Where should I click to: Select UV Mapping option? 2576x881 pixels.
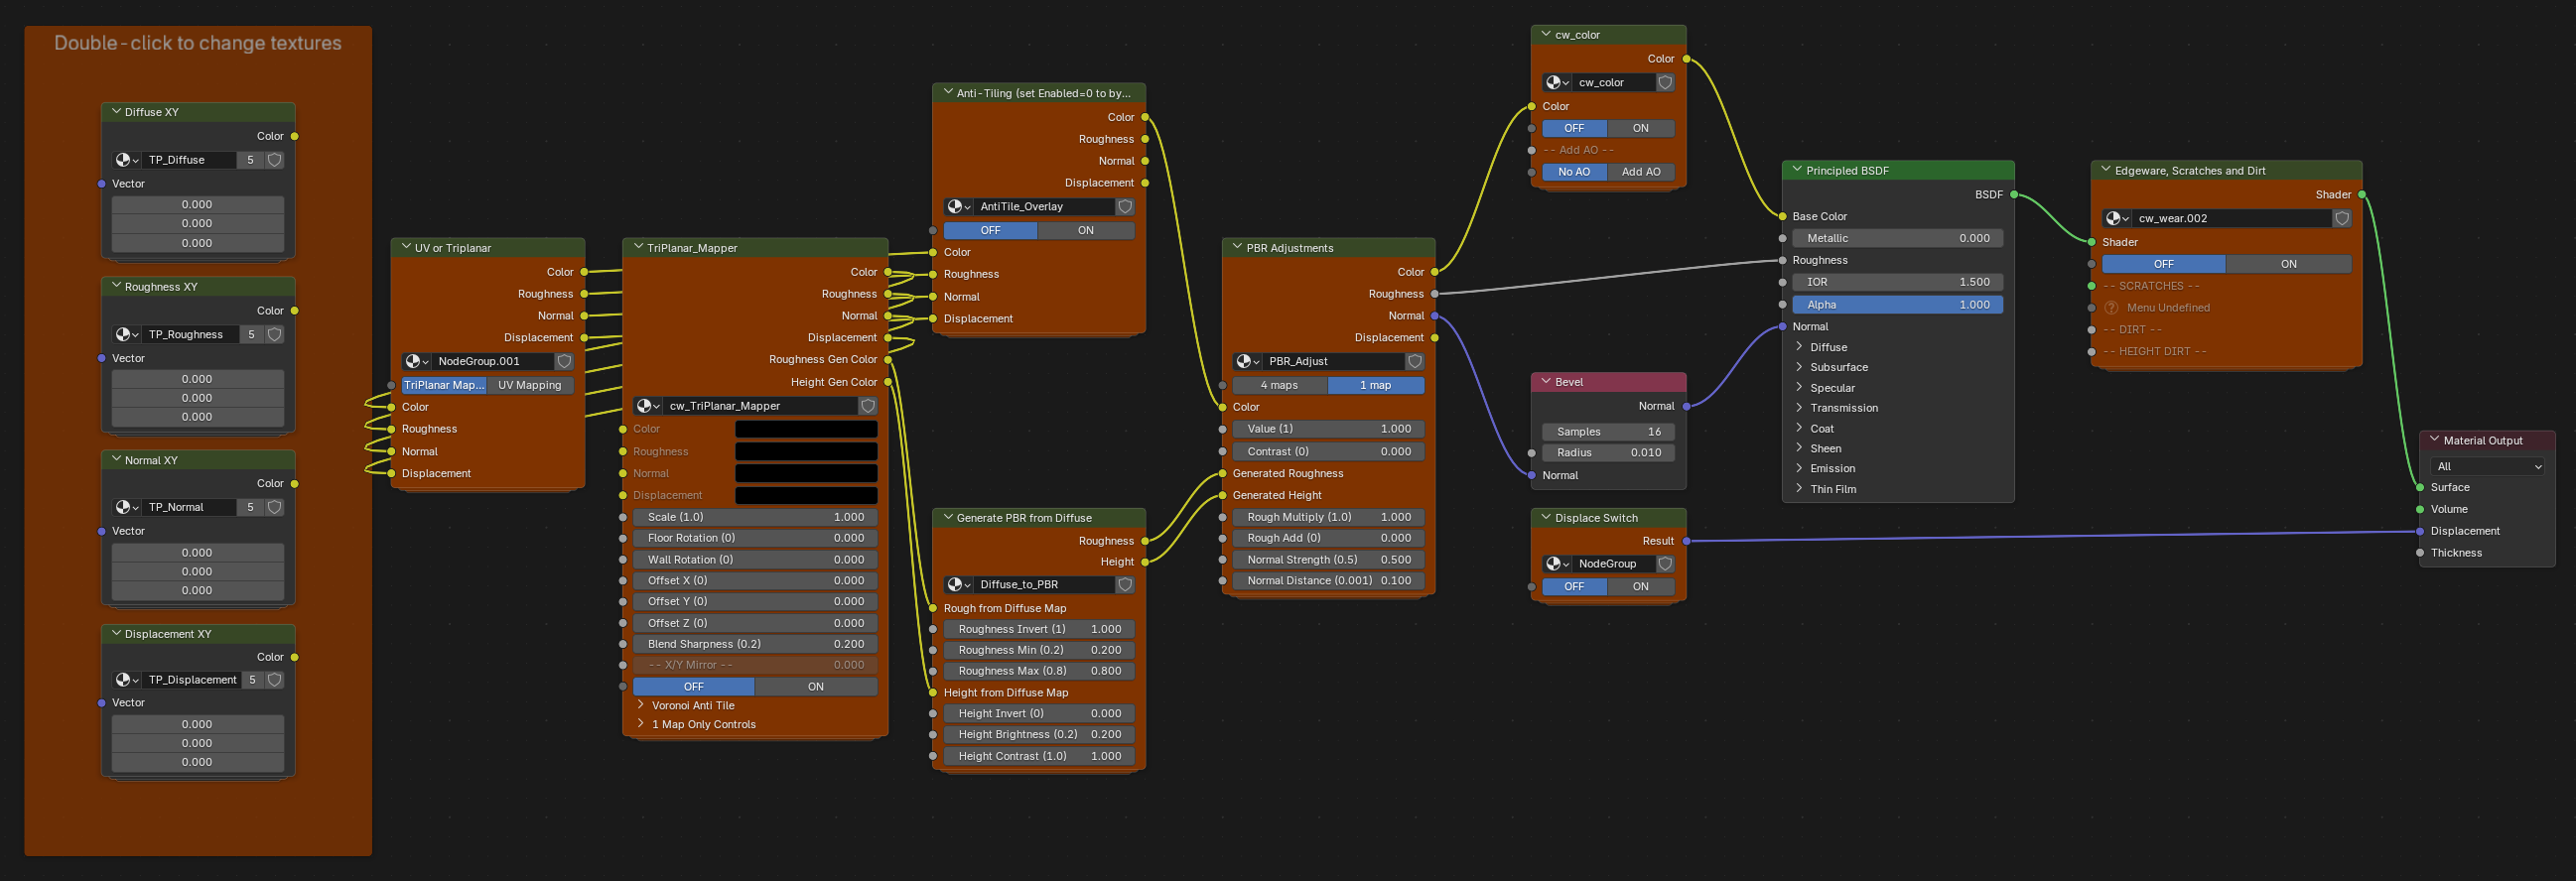(x=530, y=385)
